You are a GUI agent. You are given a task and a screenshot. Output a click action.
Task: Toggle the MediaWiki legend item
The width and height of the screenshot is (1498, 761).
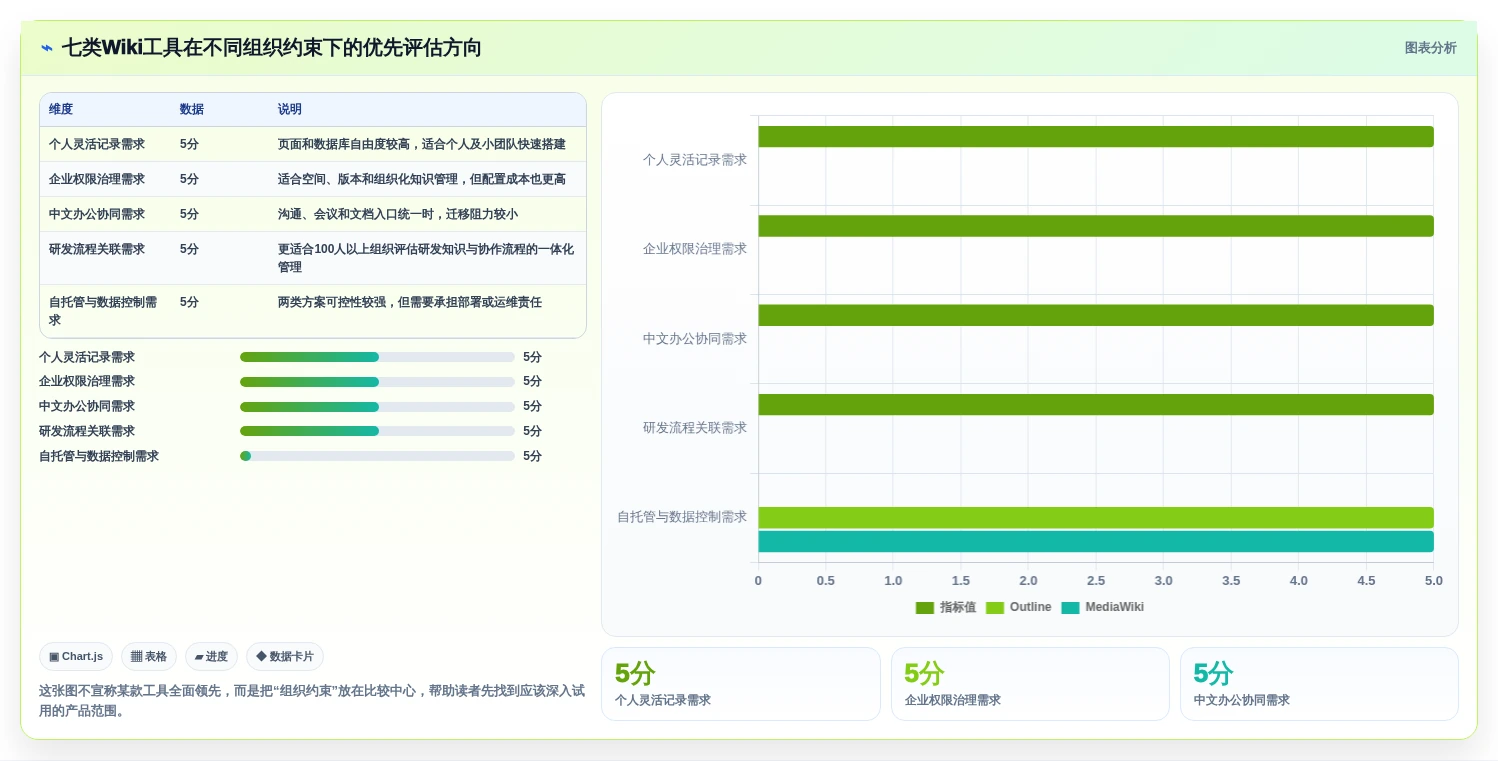tap(1103, 607)
